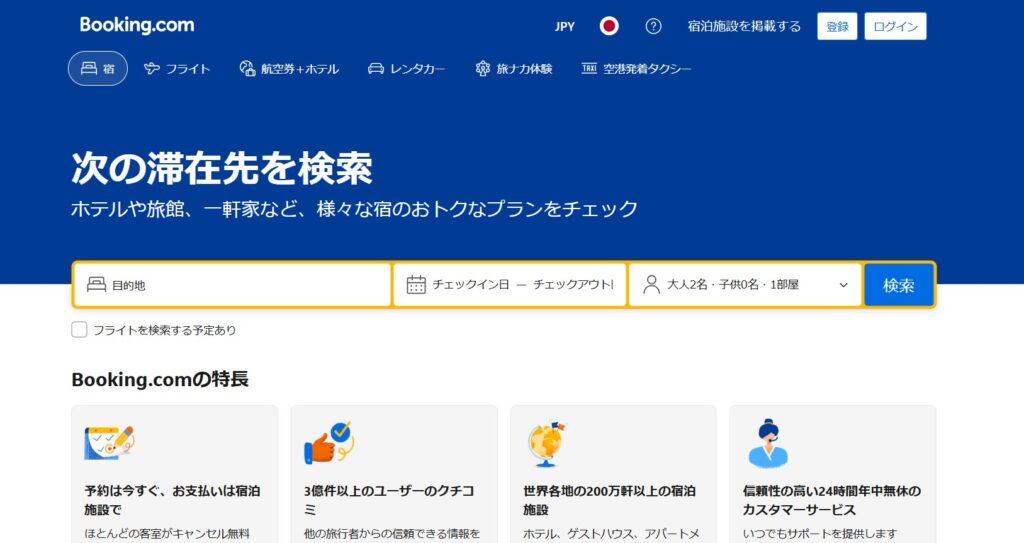Click the calendar and pencil illustration
This screenshot has width=1024, height=543.
(x=109, y=442)
